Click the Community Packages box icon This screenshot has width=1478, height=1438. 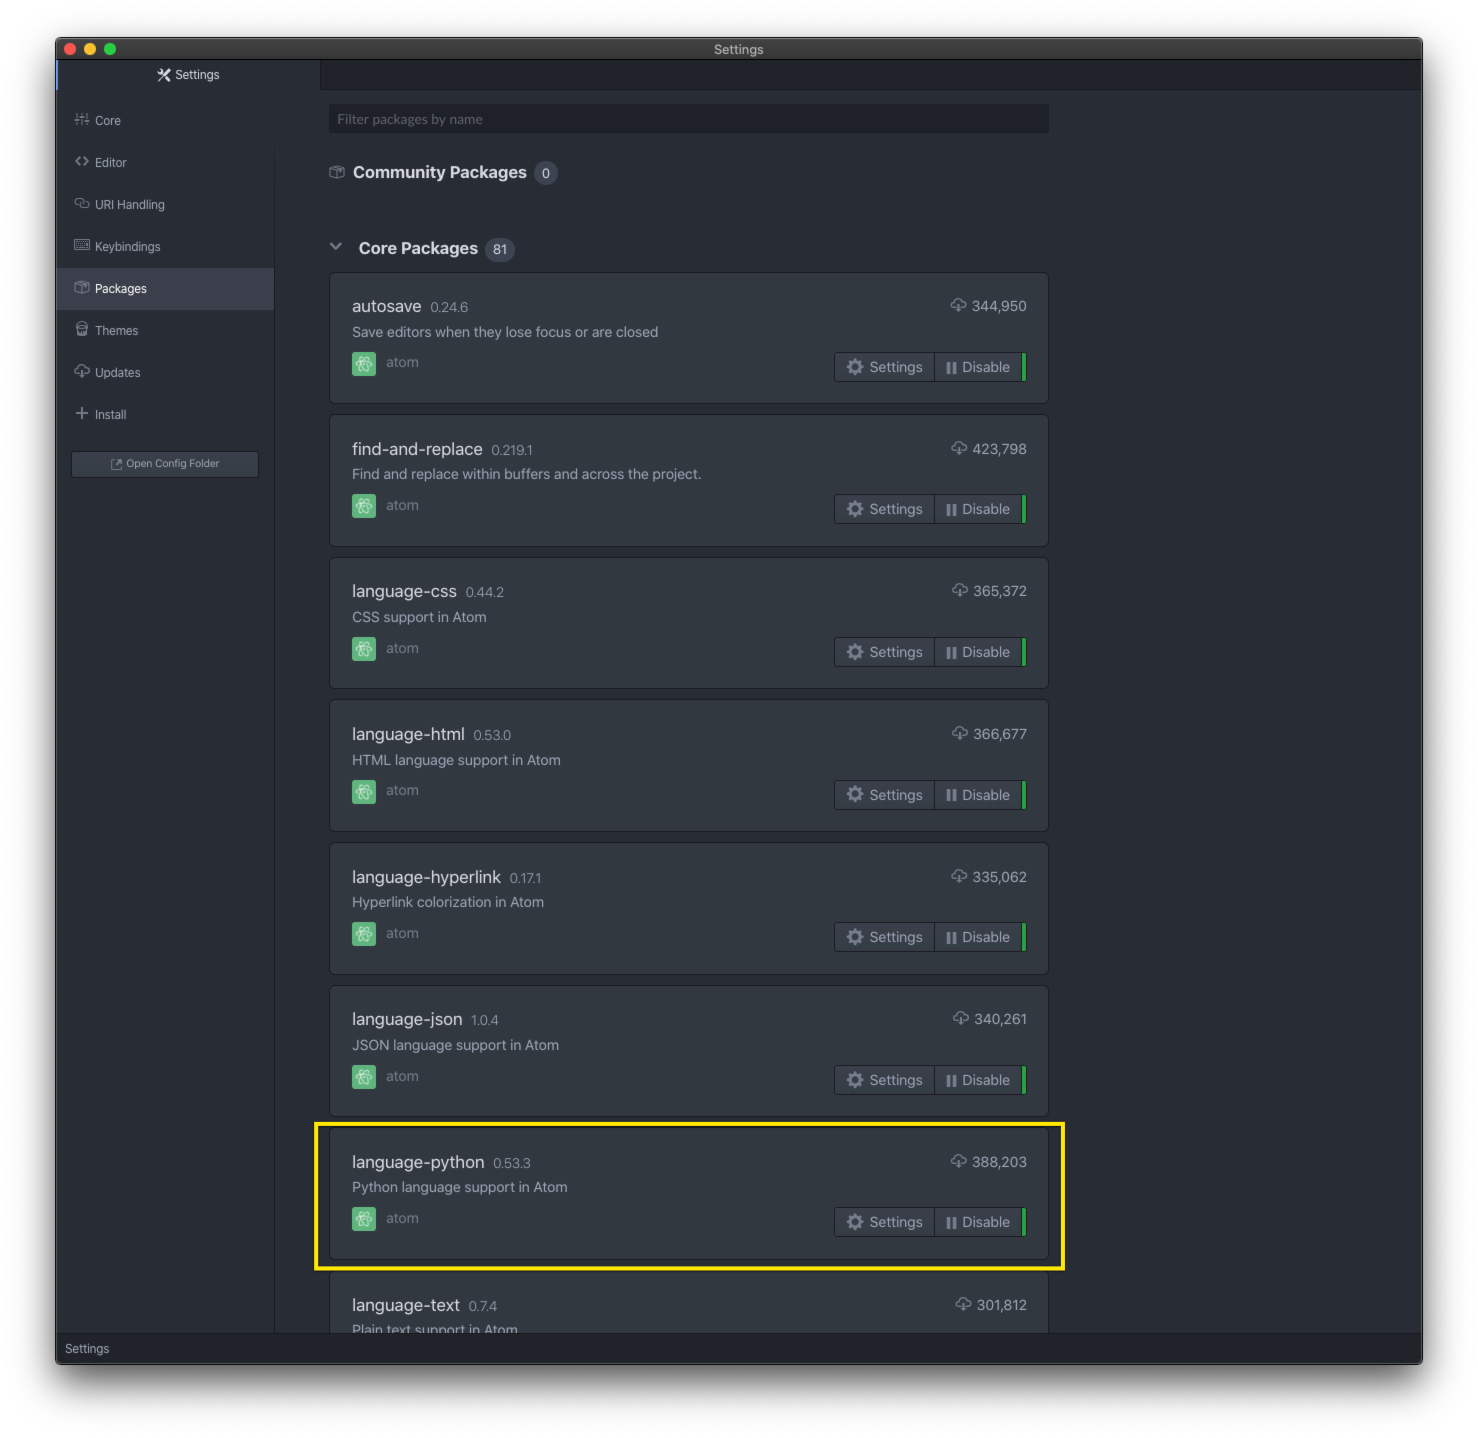tap(337, 172)
